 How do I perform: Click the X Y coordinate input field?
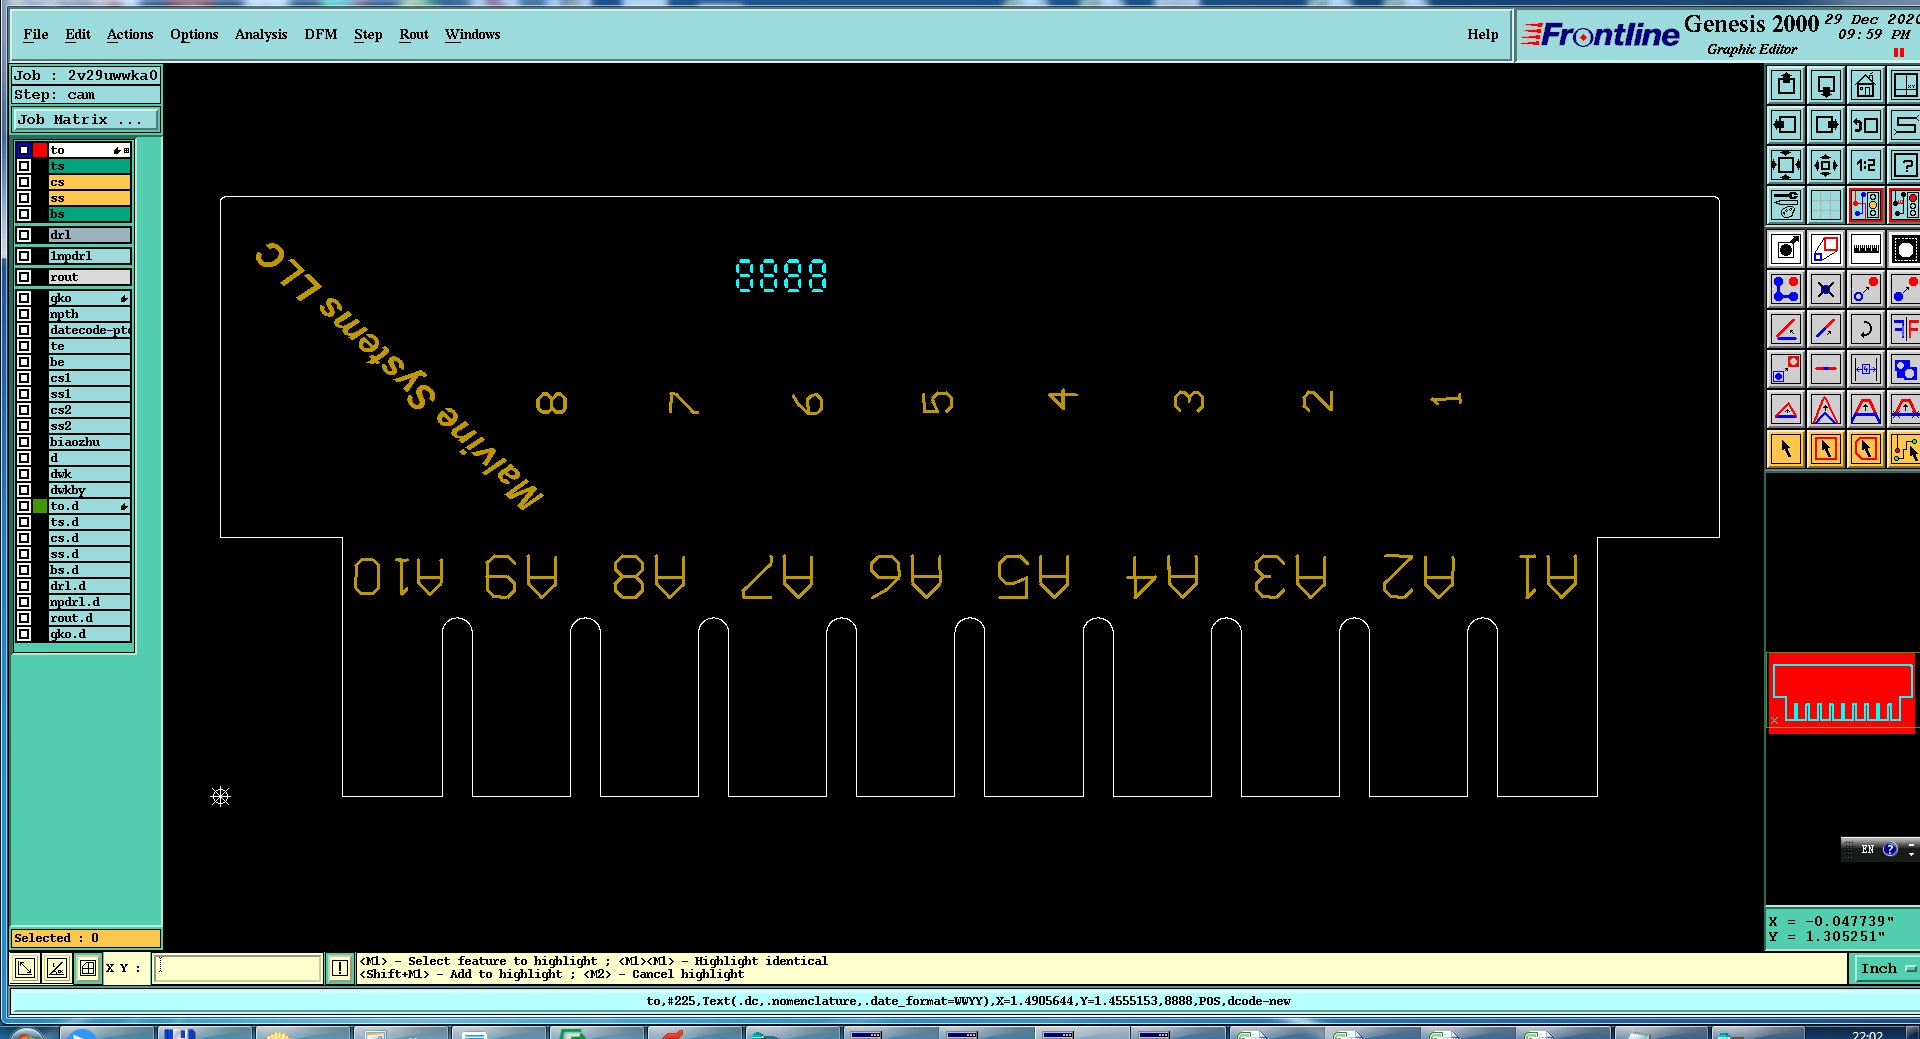[237, 968]
